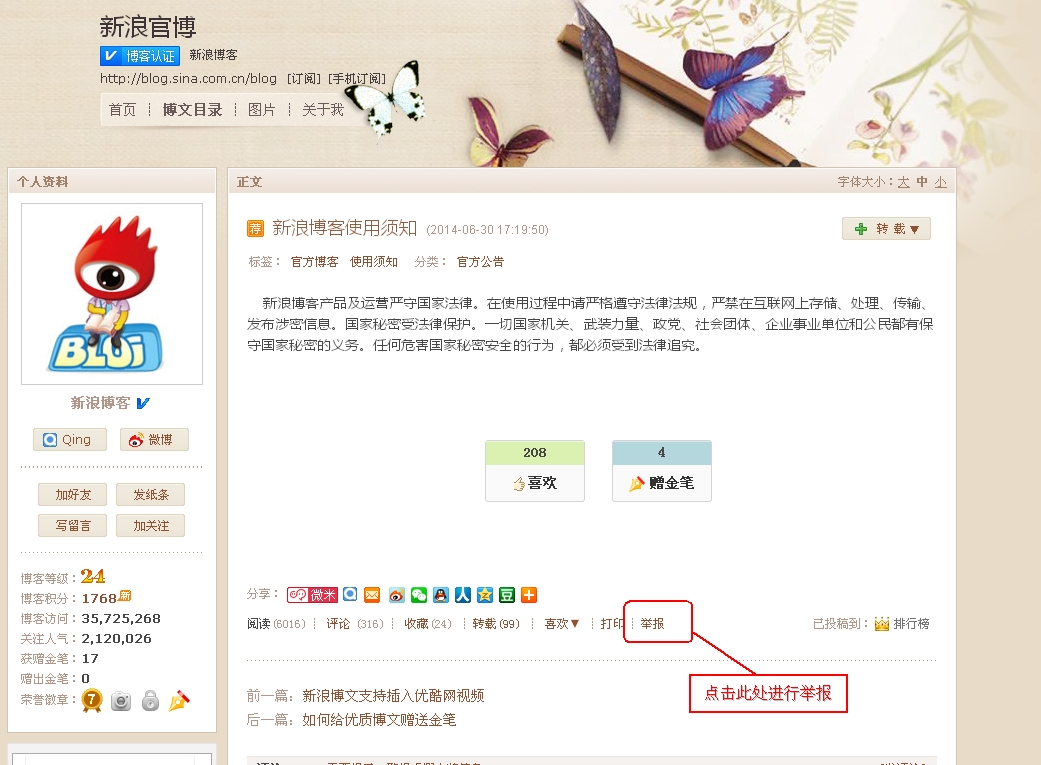This screenshot has width=1041, height=765.
Task: Share by email envelope icon
Action: click(372, 595)
